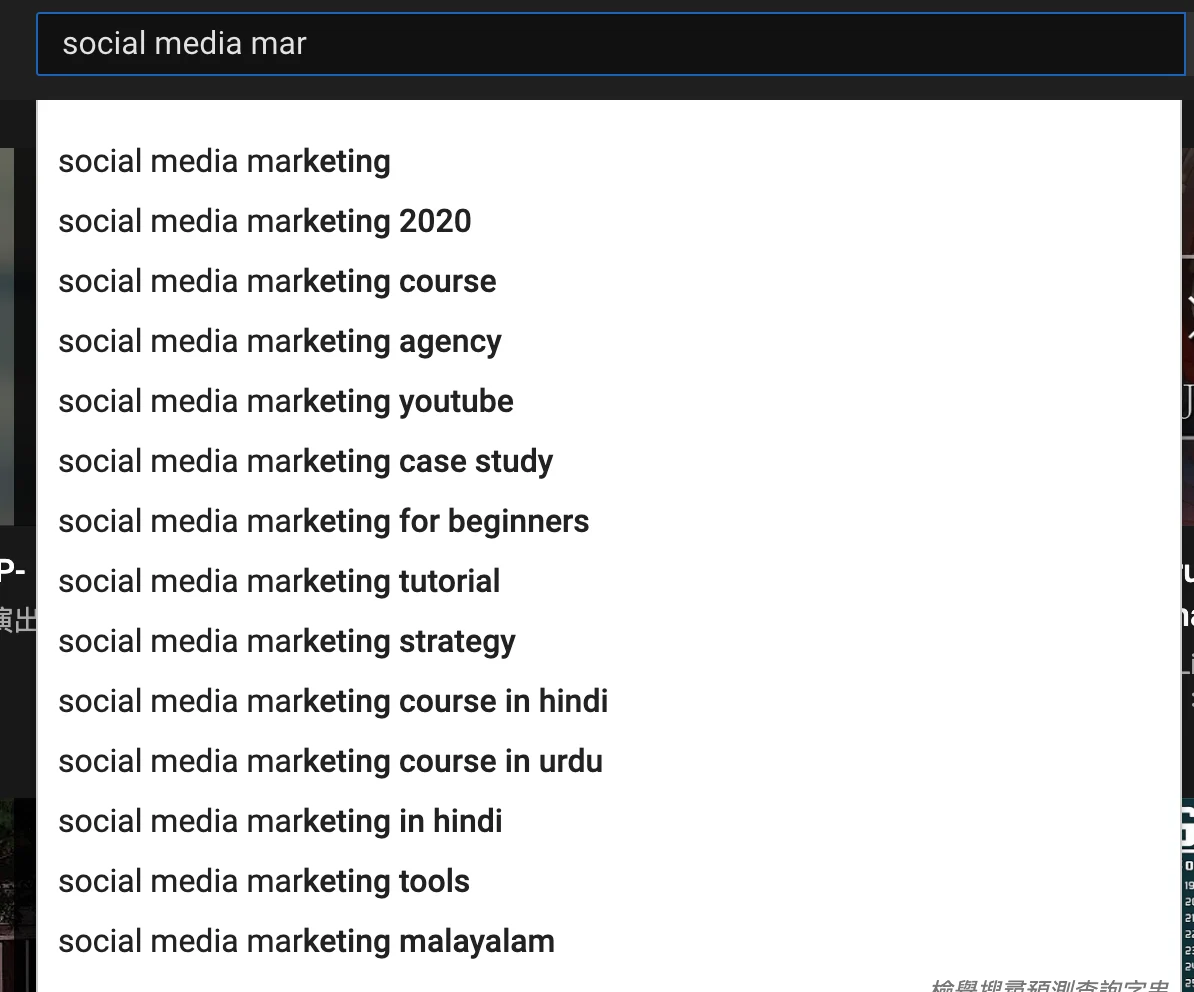Viewport: 1194px width, 992px height.
Task: Click "social media marketing for beginners"
Action: [x=324, y=521]
